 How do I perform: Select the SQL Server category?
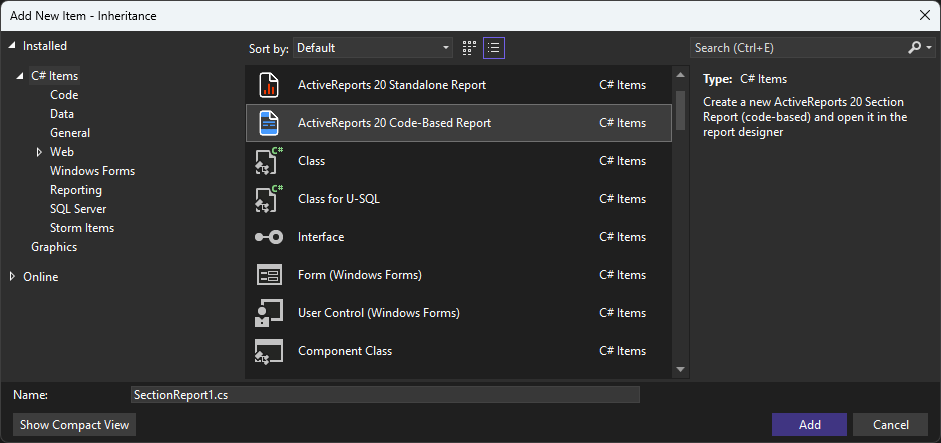coord(78,209)
